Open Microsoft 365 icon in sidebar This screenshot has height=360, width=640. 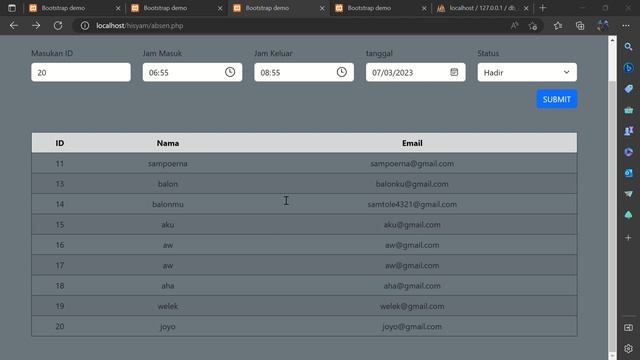pyautogui.click(x=629, y=152)
